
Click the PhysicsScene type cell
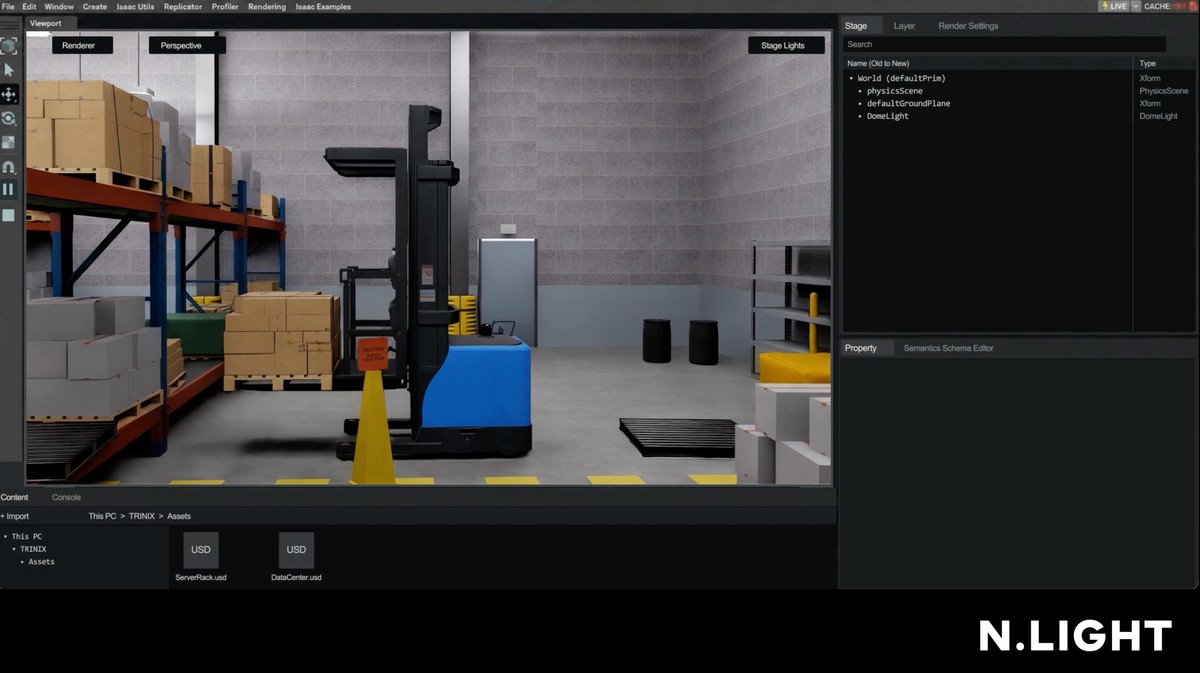[x=1164, y=91]
